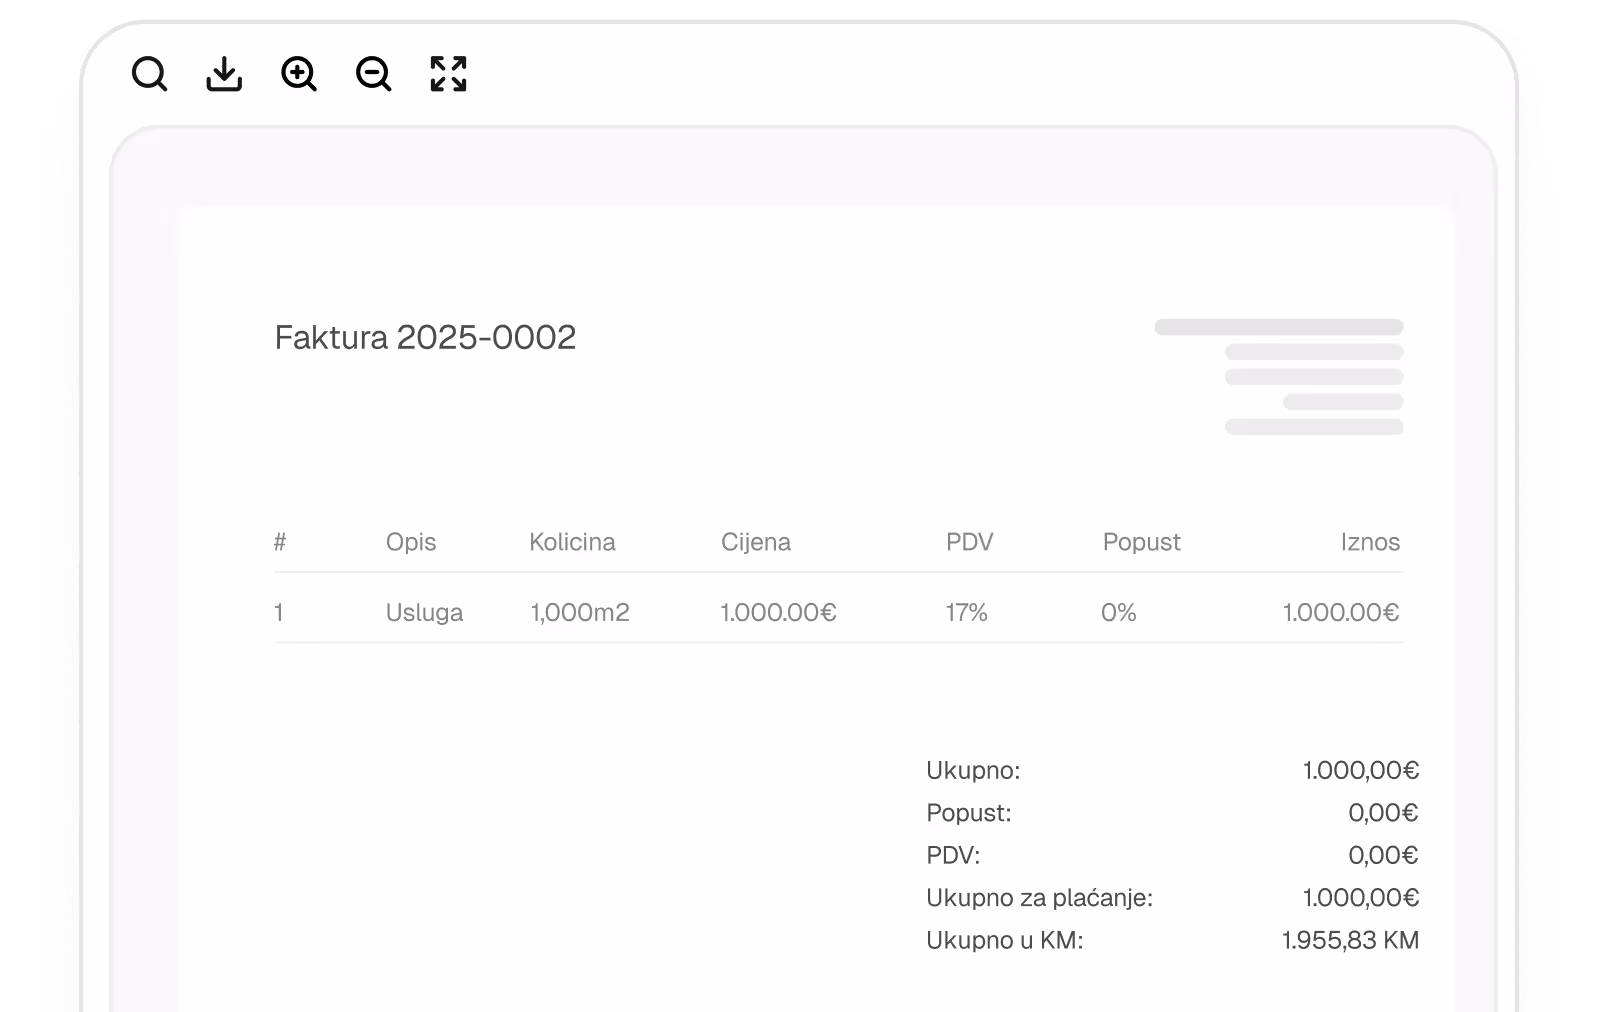Image resolution: width=1598 pixels, height=1012 pixels.
Task: Select the Cijena column header
Action: click(x=756, y=542)
